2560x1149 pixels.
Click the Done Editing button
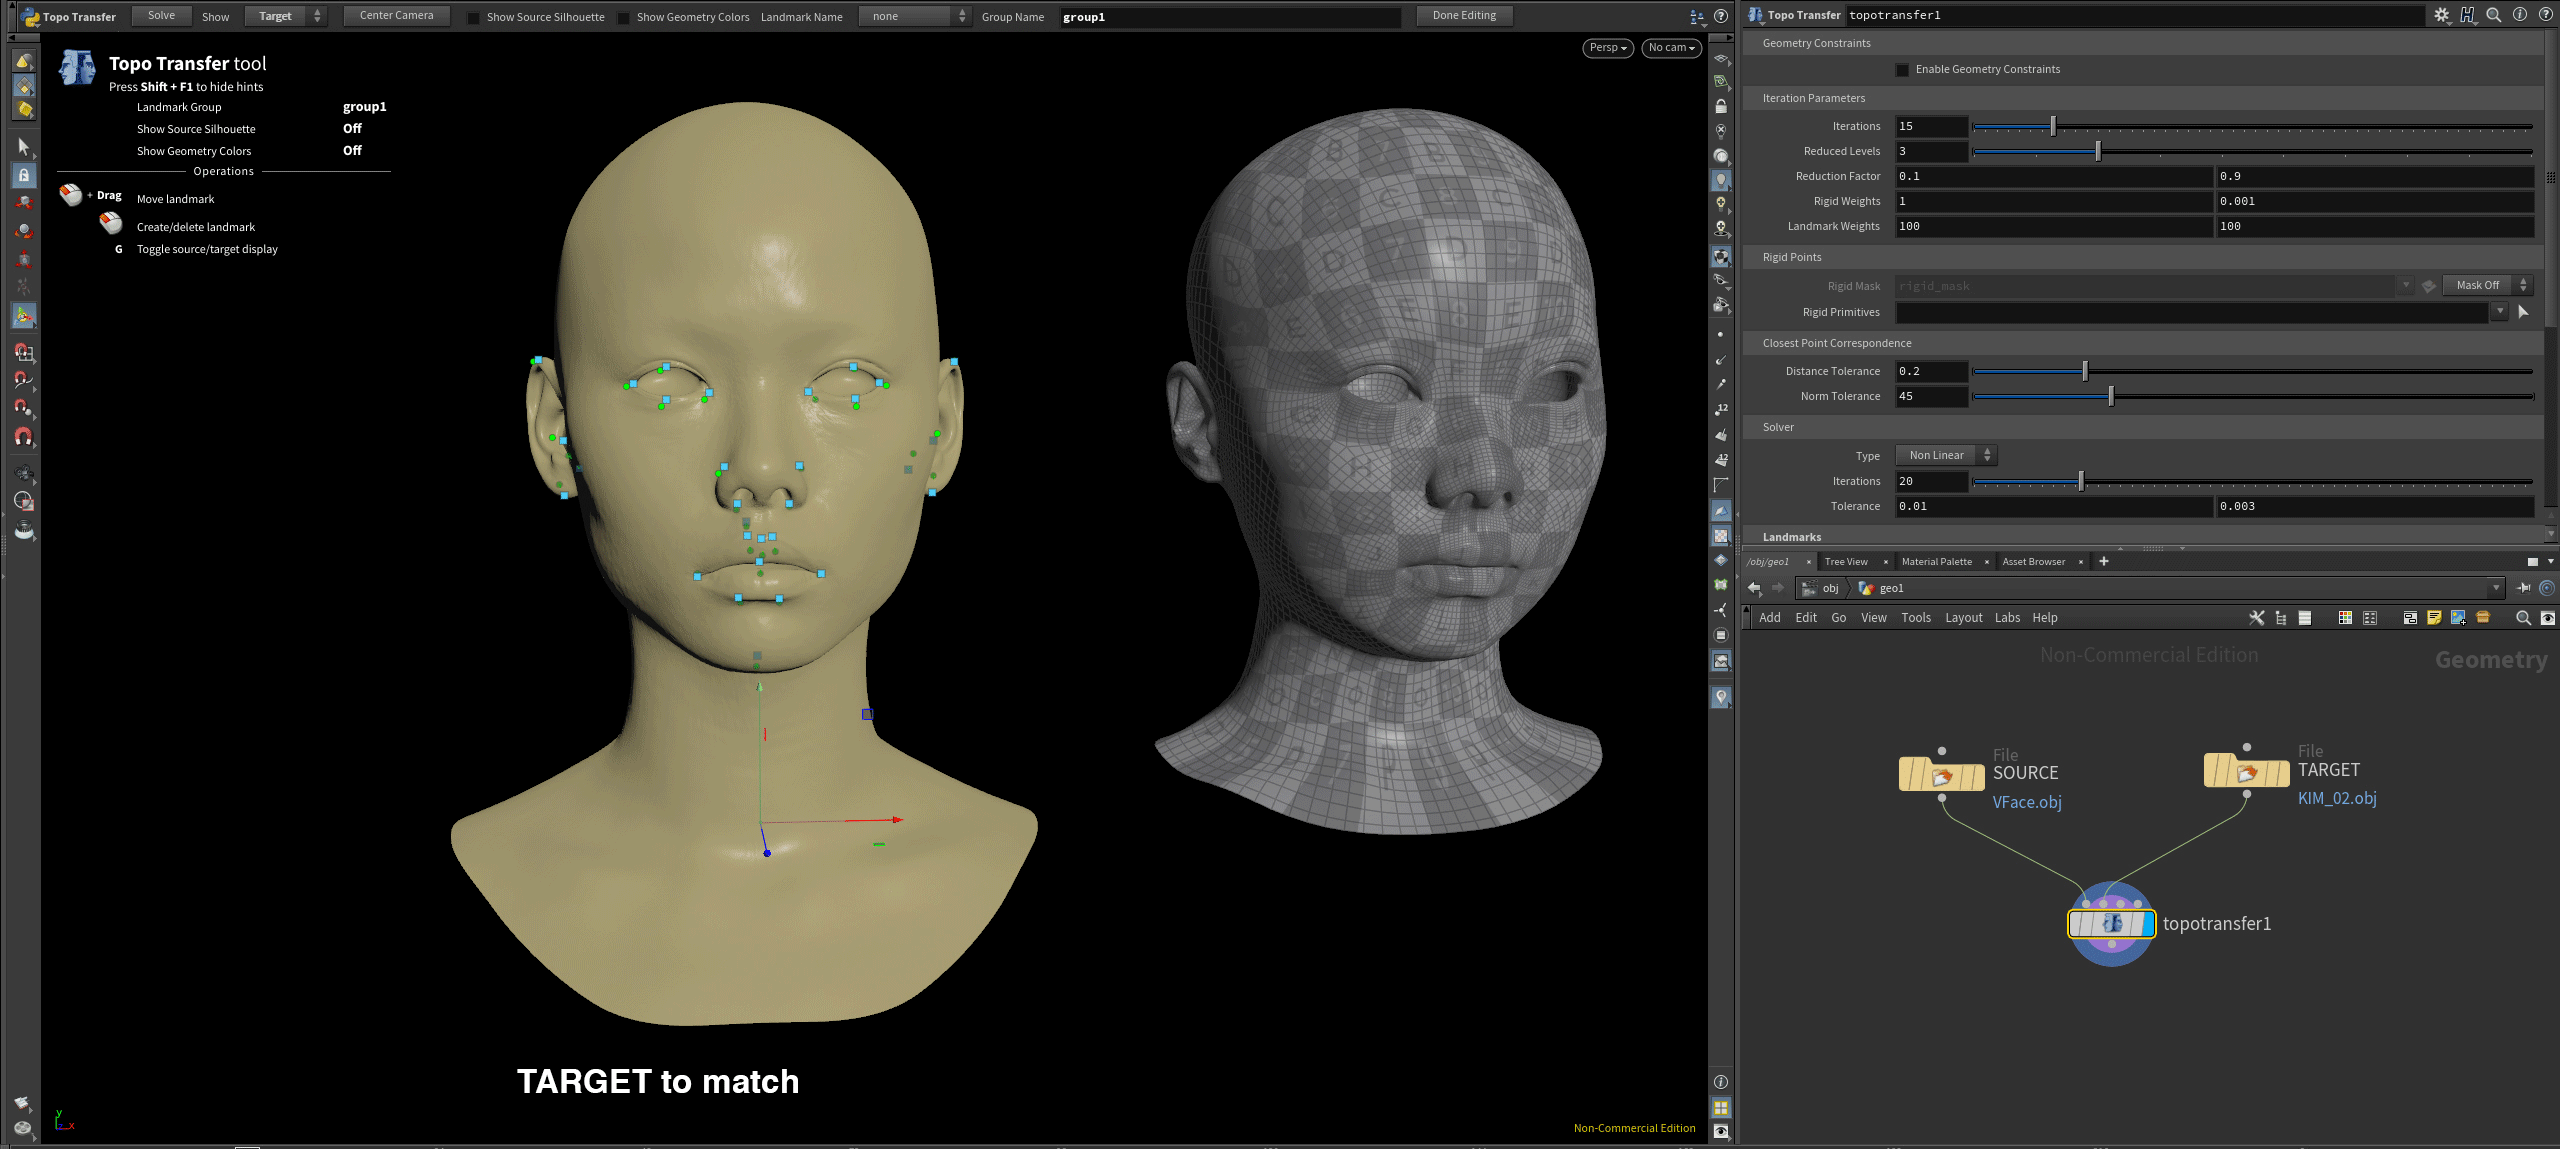1464,16
